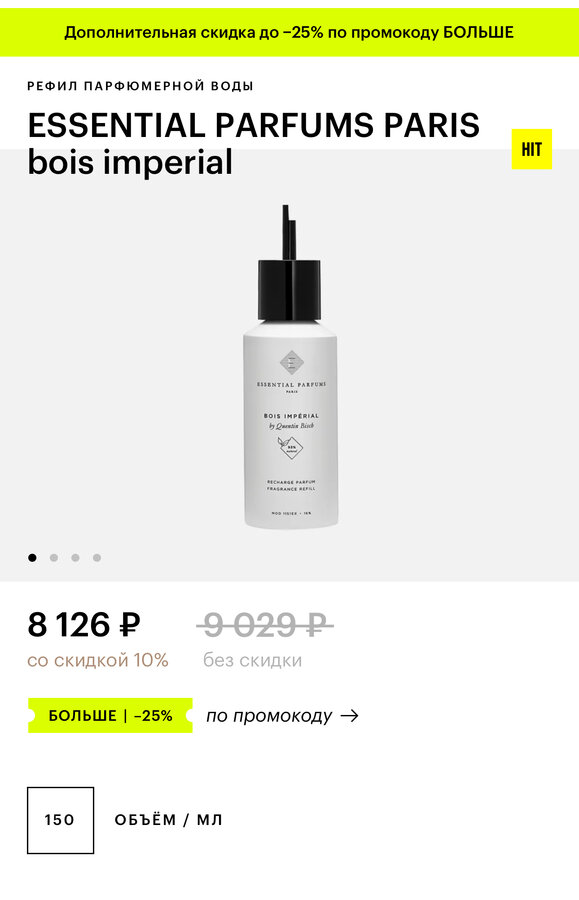Click the bois imperial product name
Image resolution: width=579 pixels, height=900 pixels.
[130, 162]
